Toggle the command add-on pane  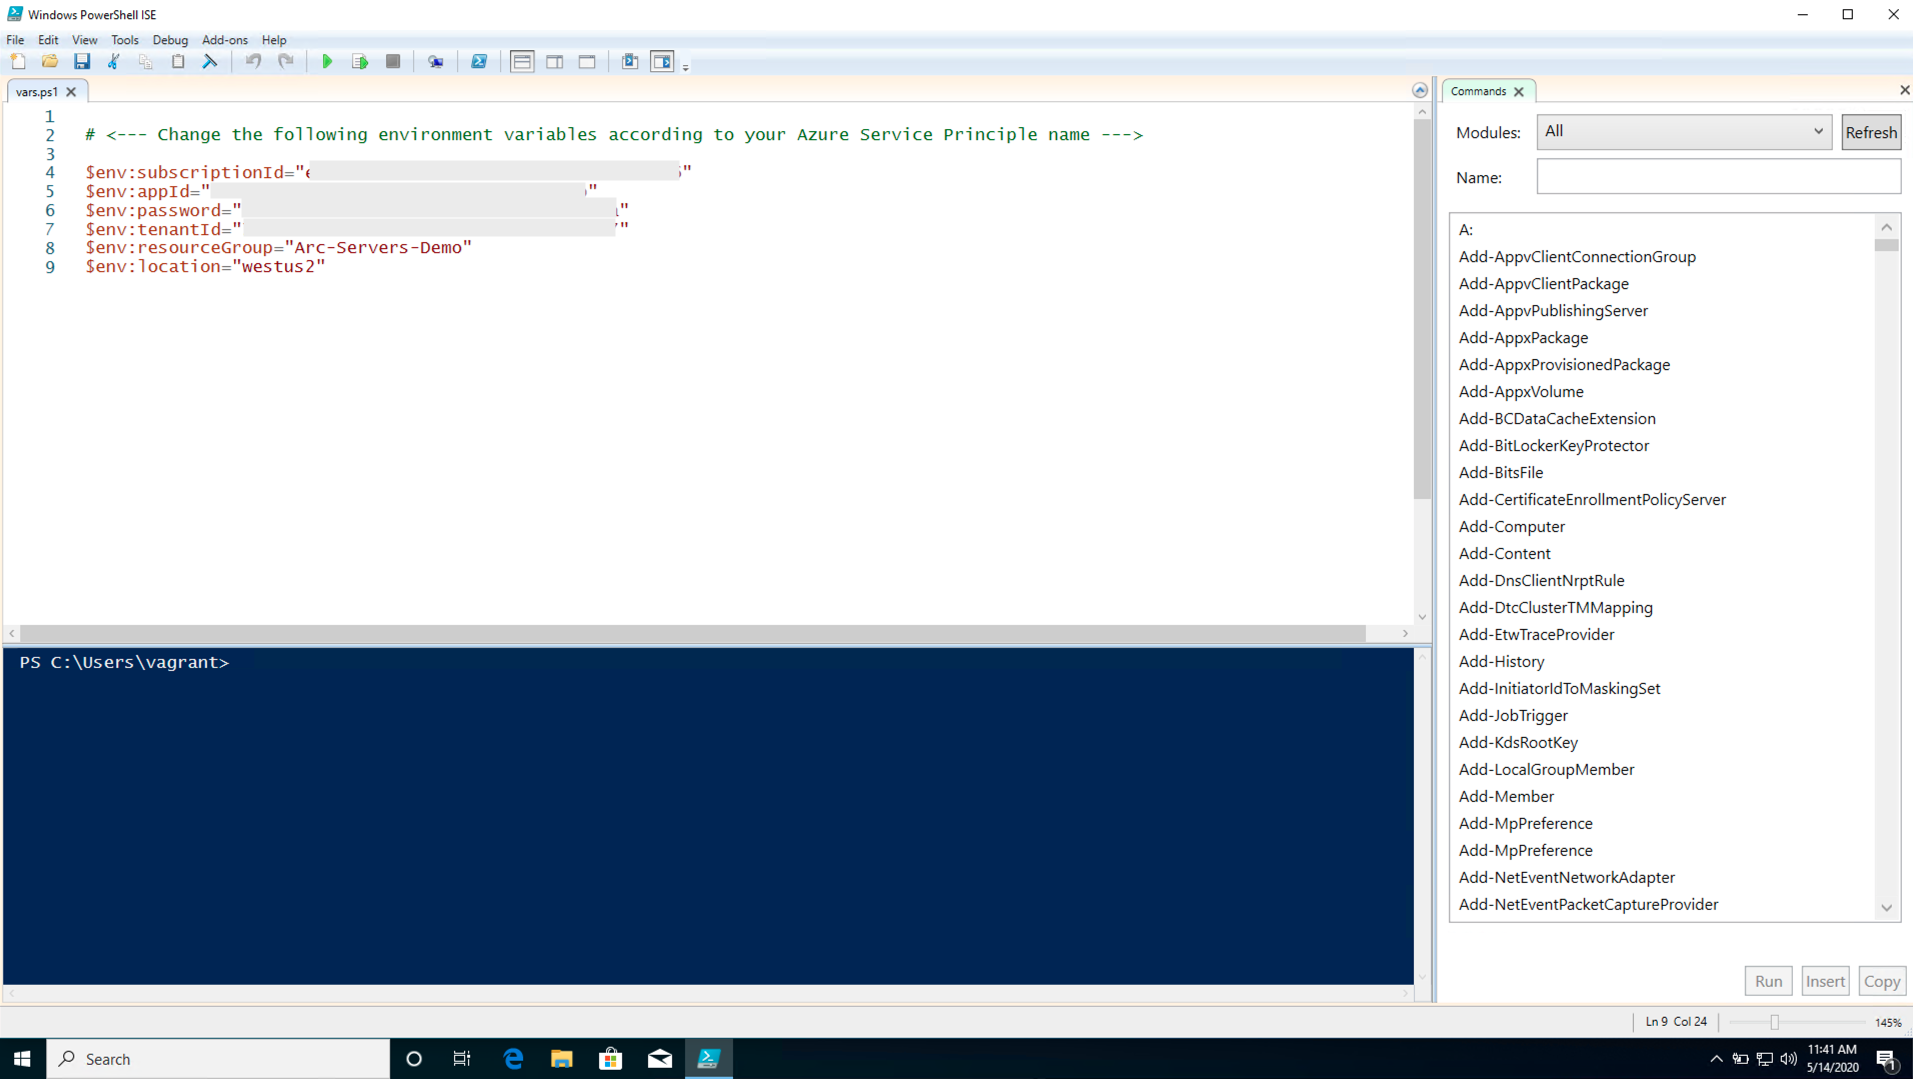pyautogui.click(x=662, y=62)
